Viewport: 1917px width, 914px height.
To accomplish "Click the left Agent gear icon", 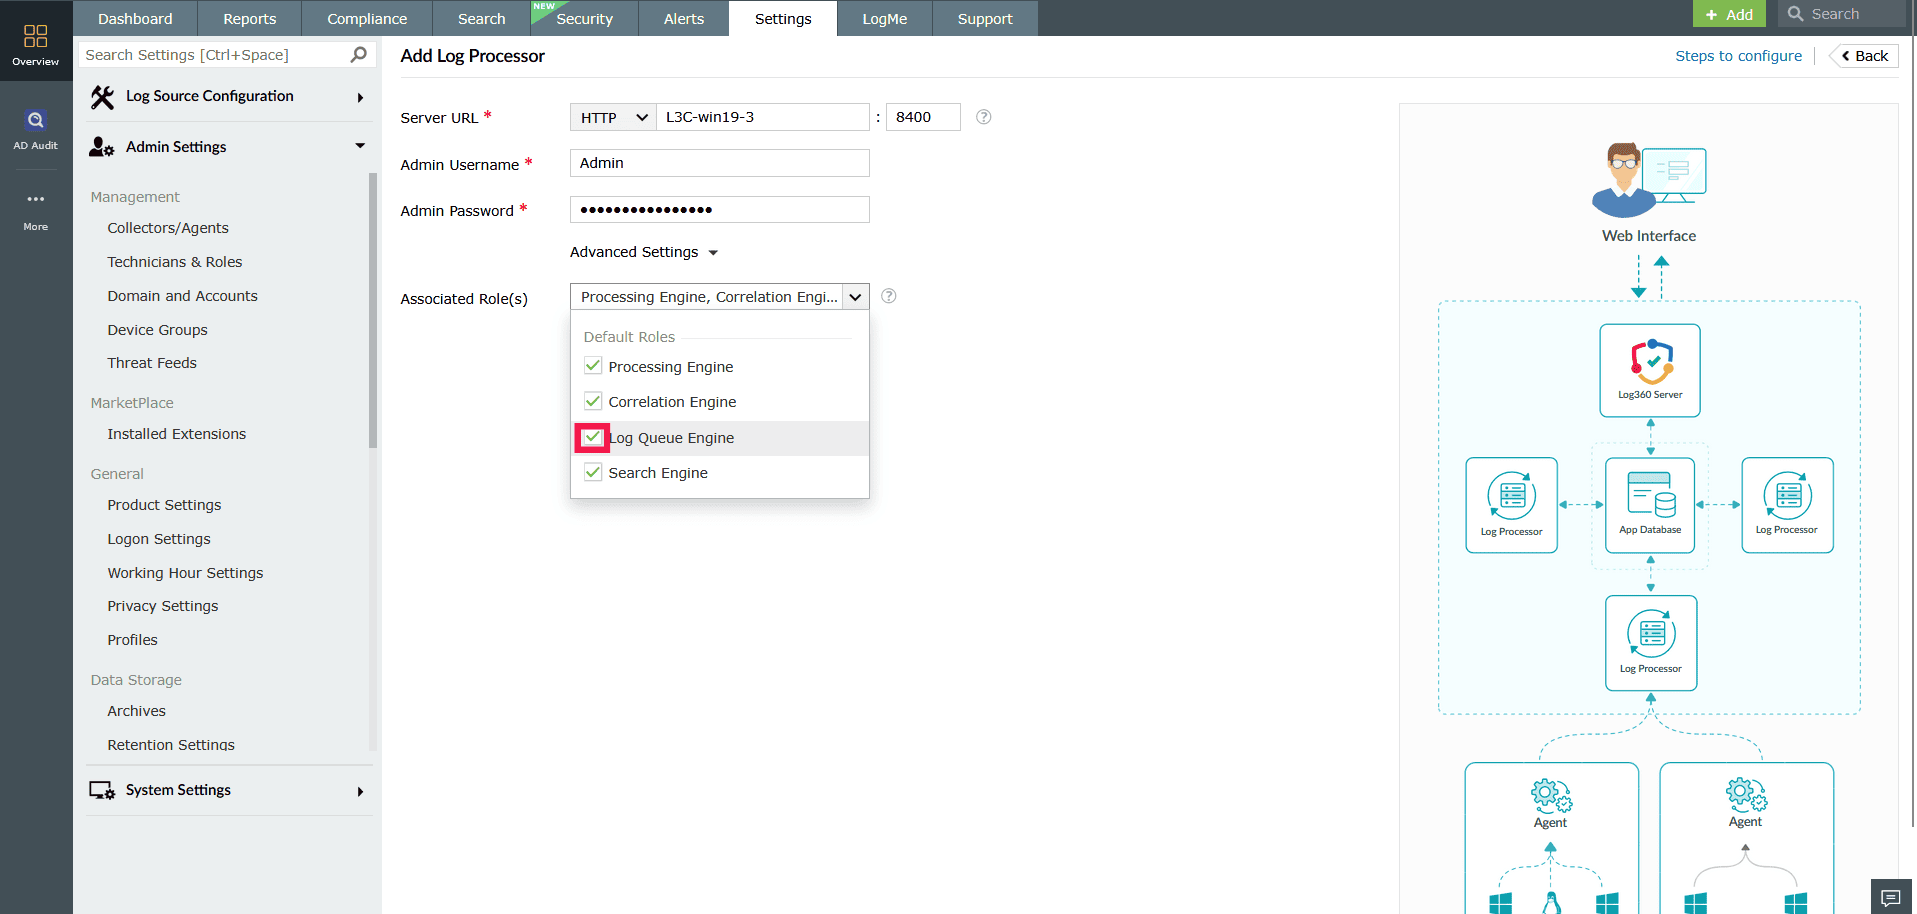I will pyautogui.click(x=1551, y=795).
